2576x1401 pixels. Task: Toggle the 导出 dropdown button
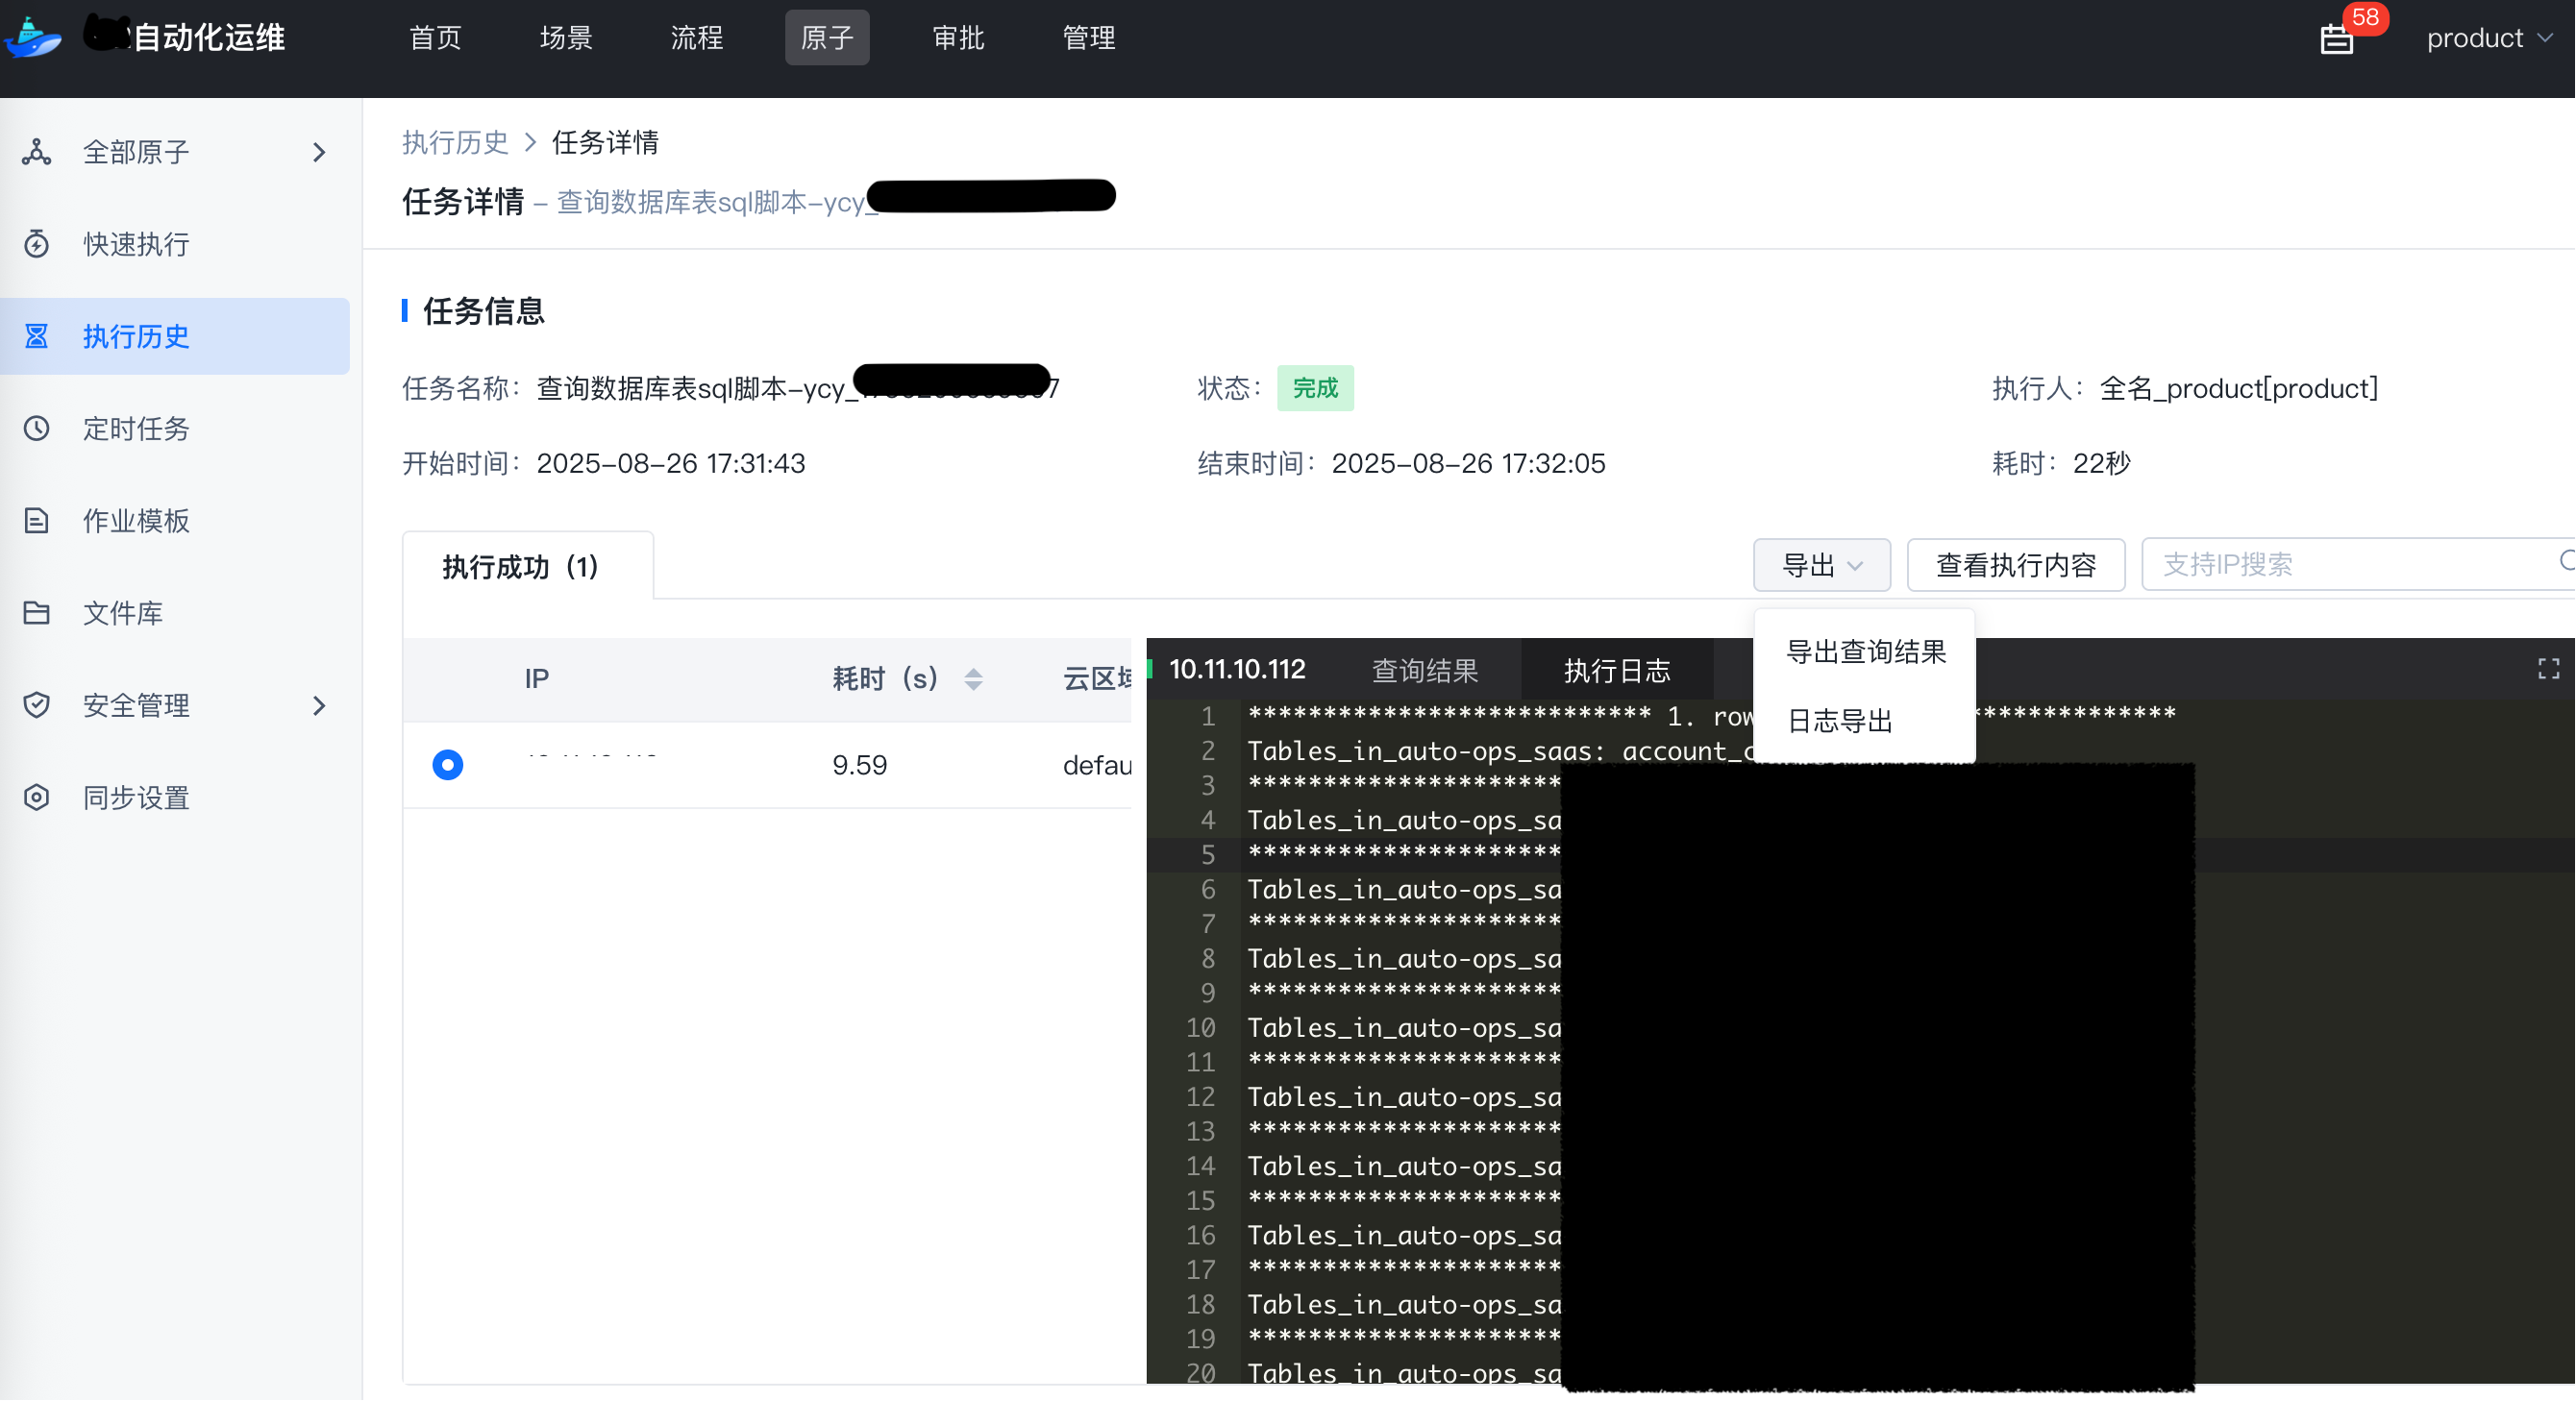click(x=1821, y=565)
